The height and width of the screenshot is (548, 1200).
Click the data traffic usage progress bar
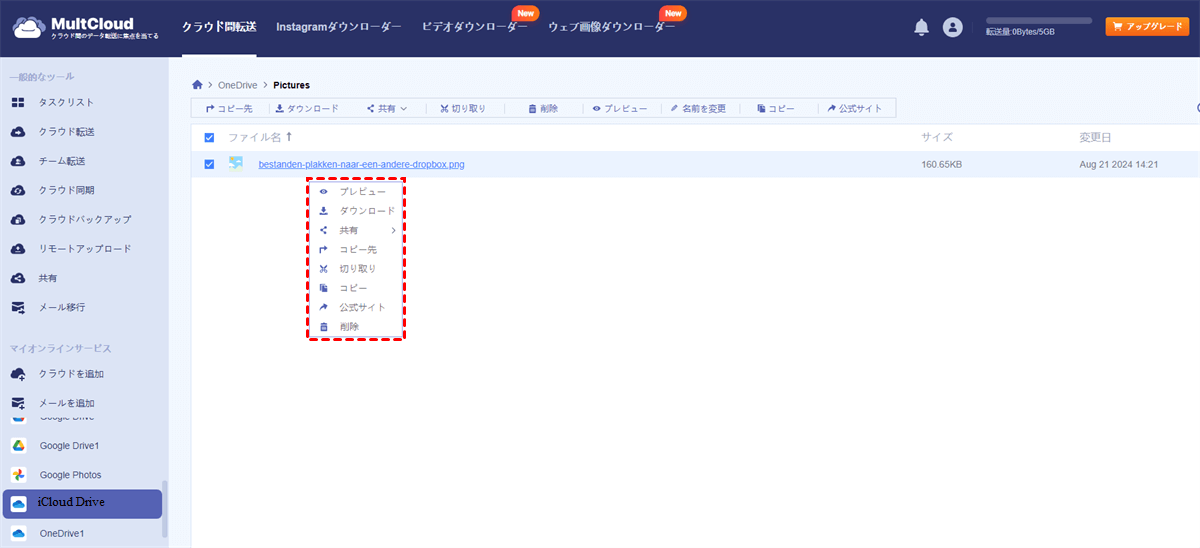(x=1038, y=20)
